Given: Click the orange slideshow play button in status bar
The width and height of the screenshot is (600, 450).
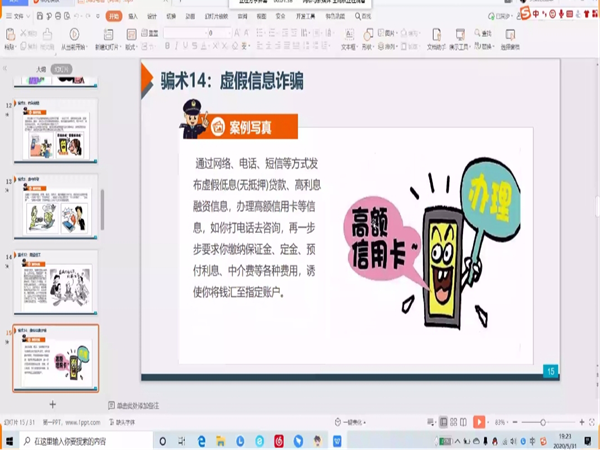Looking at the screenshot, I should pyautogui.click(x=478, y=422).
